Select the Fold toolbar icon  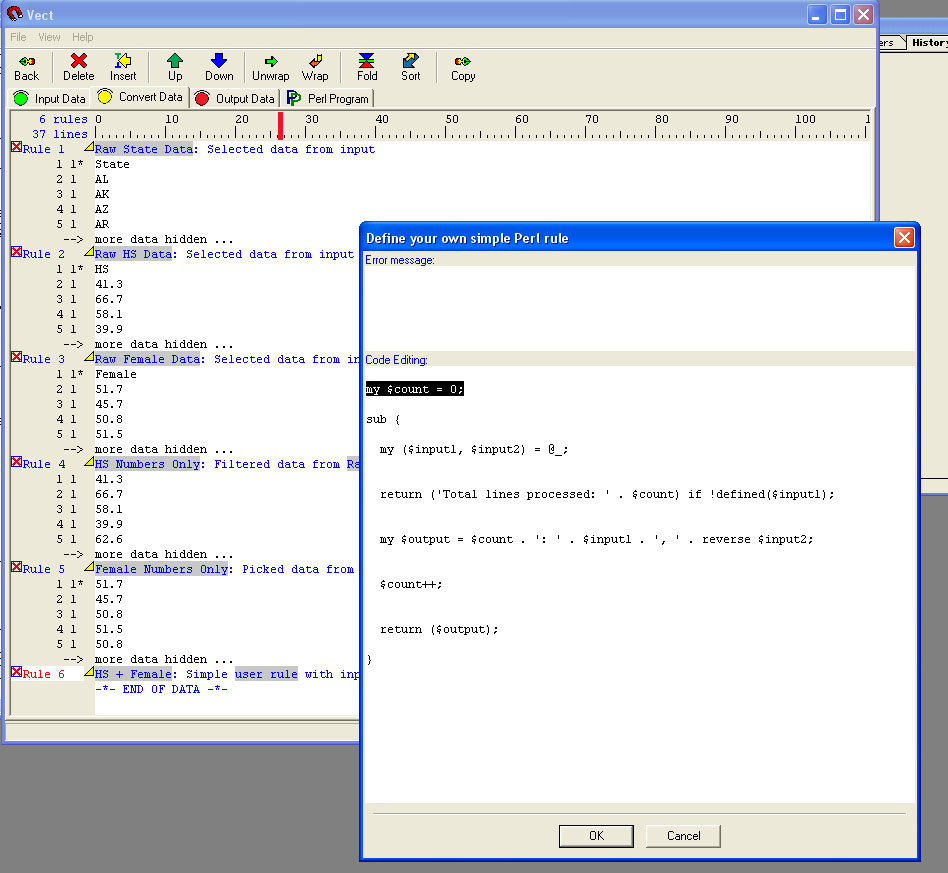tap(366, 66)
